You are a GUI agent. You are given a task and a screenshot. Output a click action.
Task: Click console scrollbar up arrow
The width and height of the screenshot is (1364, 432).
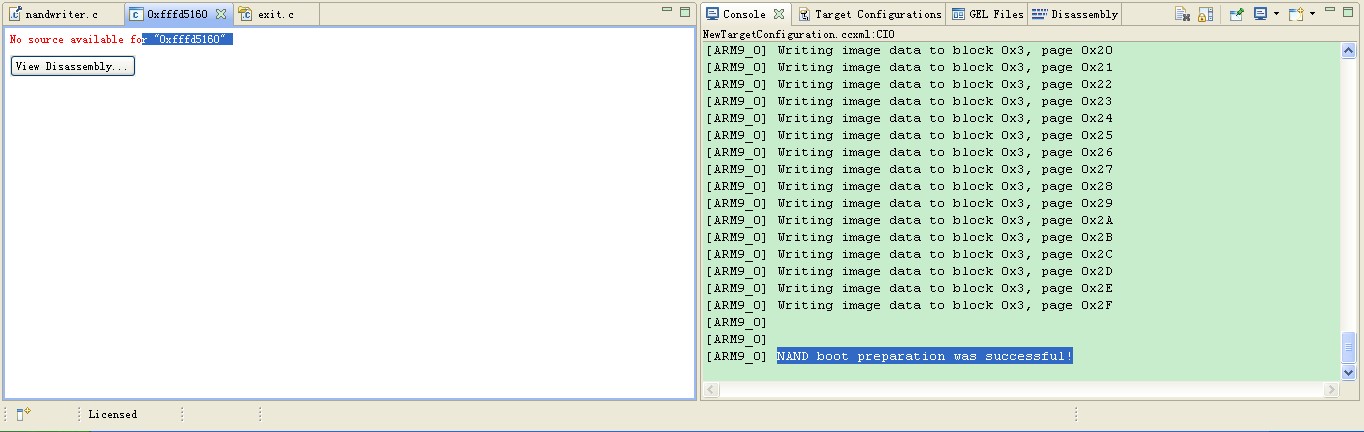(1348, 49)
